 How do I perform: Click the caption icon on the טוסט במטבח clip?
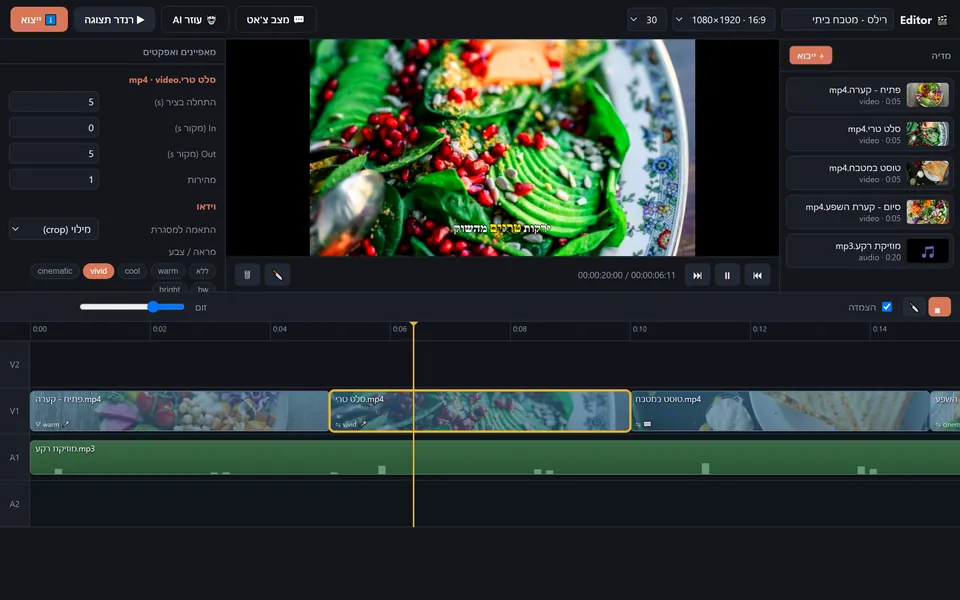coord(648,424)
